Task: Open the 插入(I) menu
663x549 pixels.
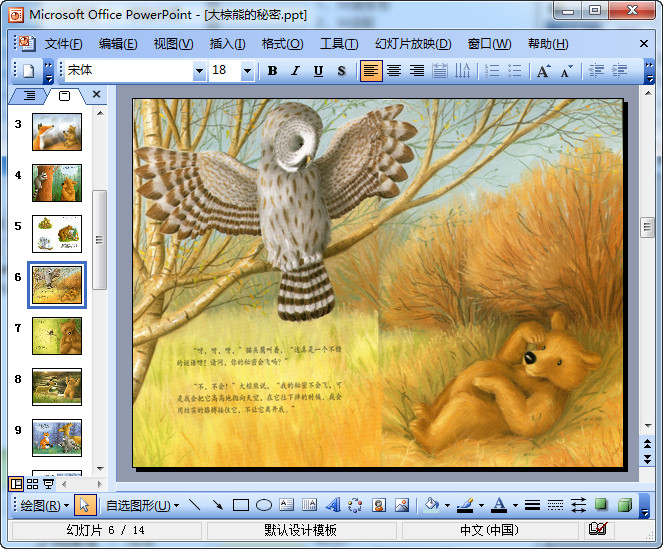Action: [227, 44]
